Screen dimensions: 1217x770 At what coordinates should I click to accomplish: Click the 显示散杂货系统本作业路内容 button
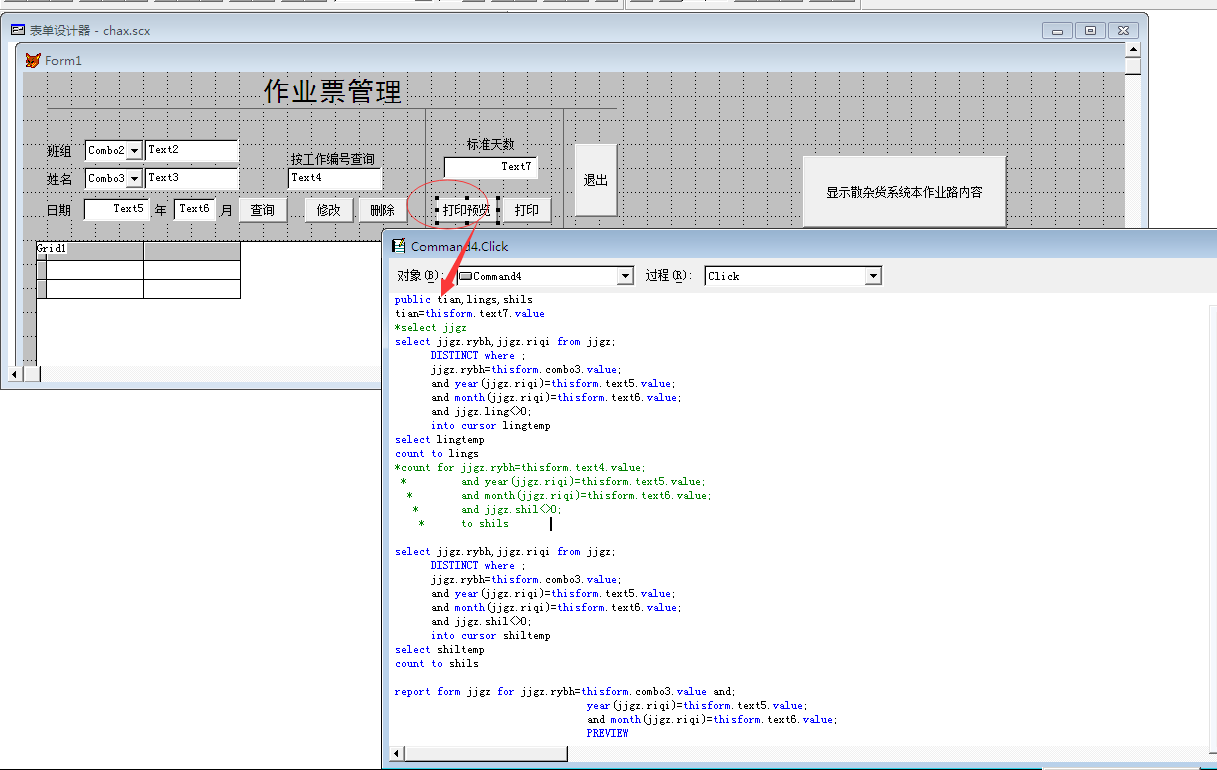click(904, 192)
